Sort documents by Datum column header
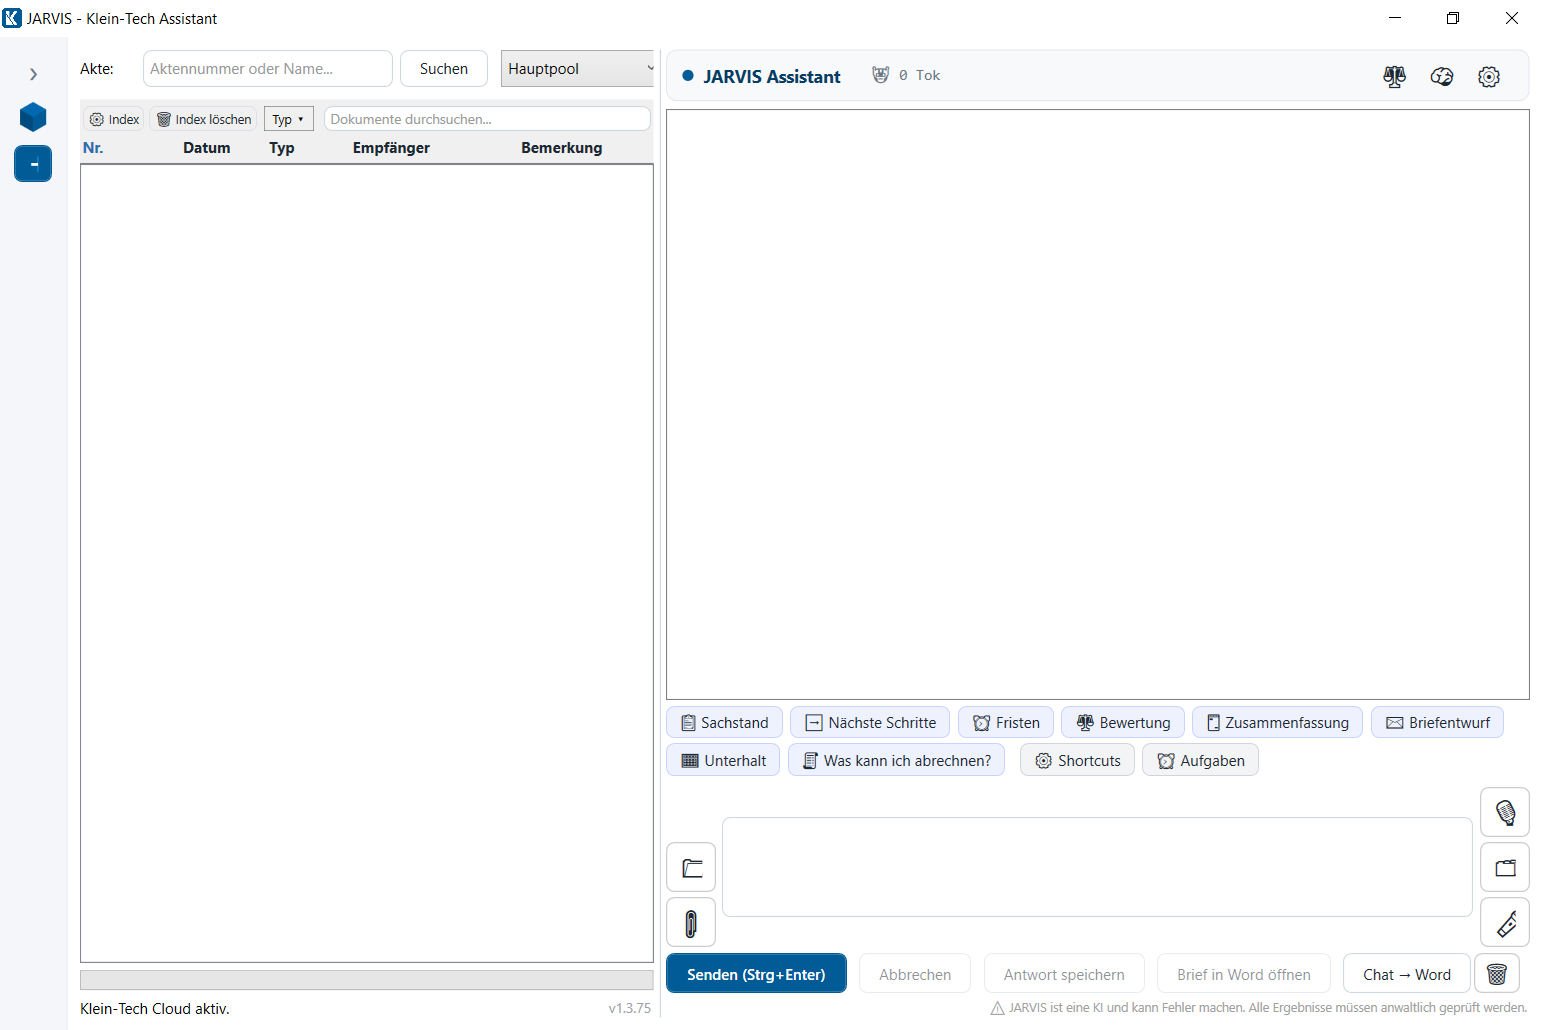 click(206, 148)
